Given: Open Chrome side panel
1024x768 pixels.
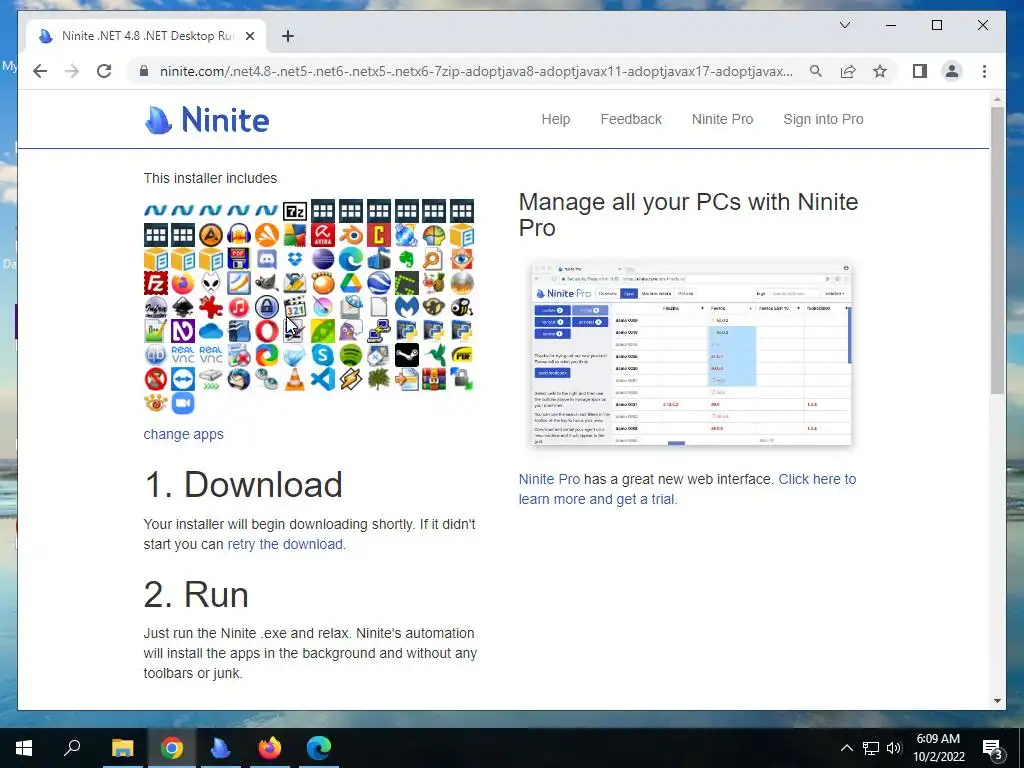Looking at the screenshot, I should (x=920, y=71).
